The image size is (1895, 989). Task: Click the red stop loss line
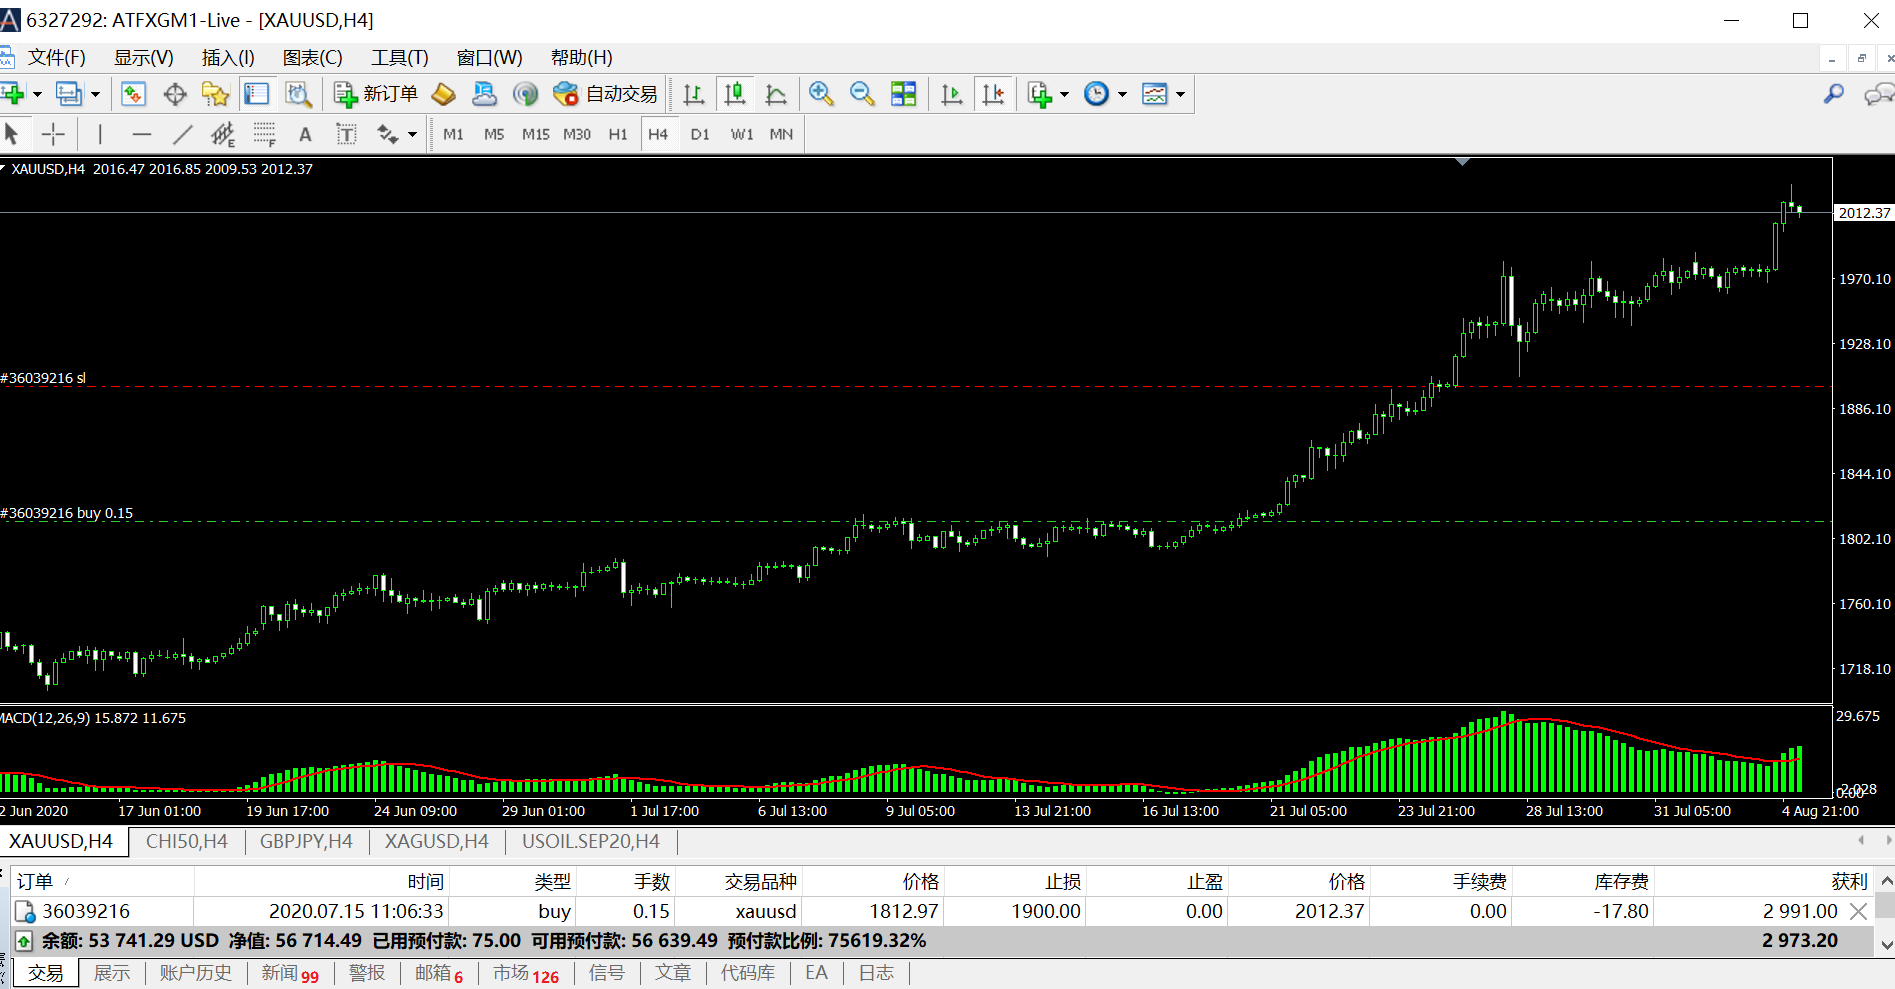pyautogui.click(x=900, y=386)
